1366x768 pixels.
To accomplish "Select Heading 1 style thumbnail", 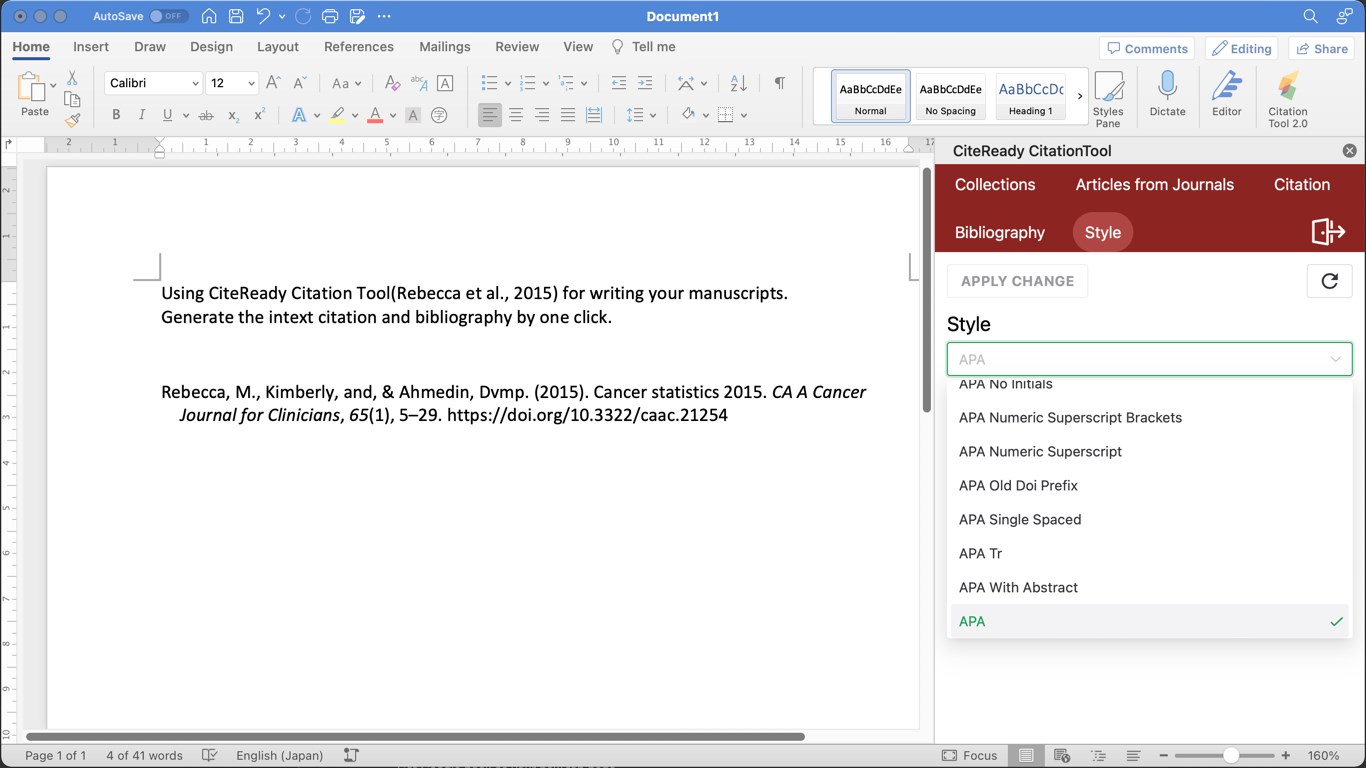I will click(1031, 96).
